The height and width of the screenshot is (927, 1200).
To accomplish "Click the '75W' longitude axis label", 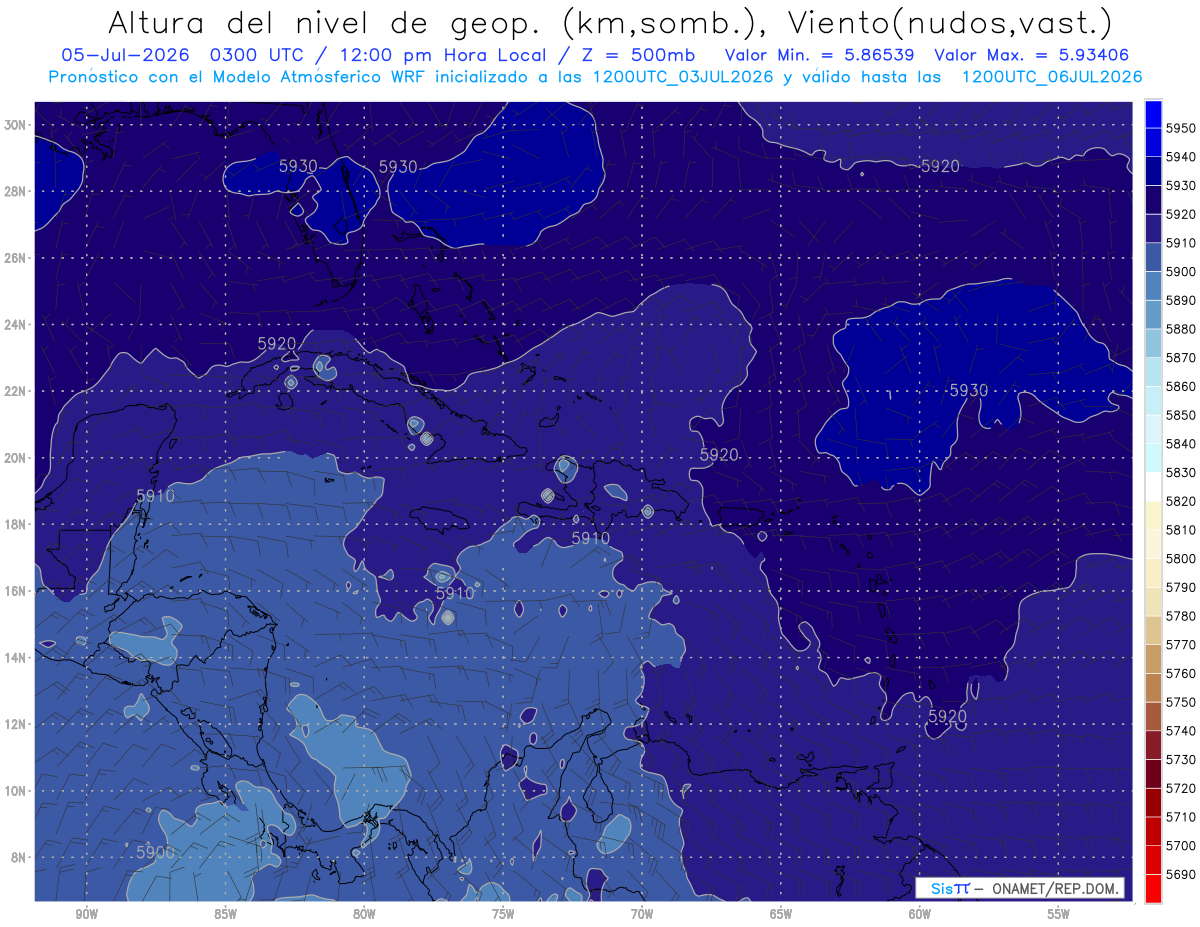I will tap(503, 914).
